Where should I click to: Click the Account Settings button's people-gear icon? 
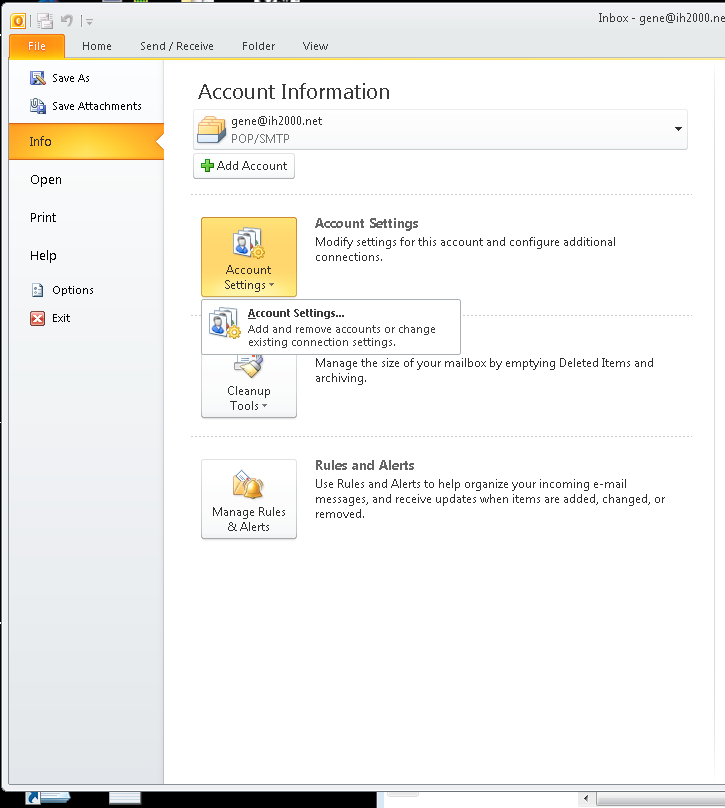point(248,243)
